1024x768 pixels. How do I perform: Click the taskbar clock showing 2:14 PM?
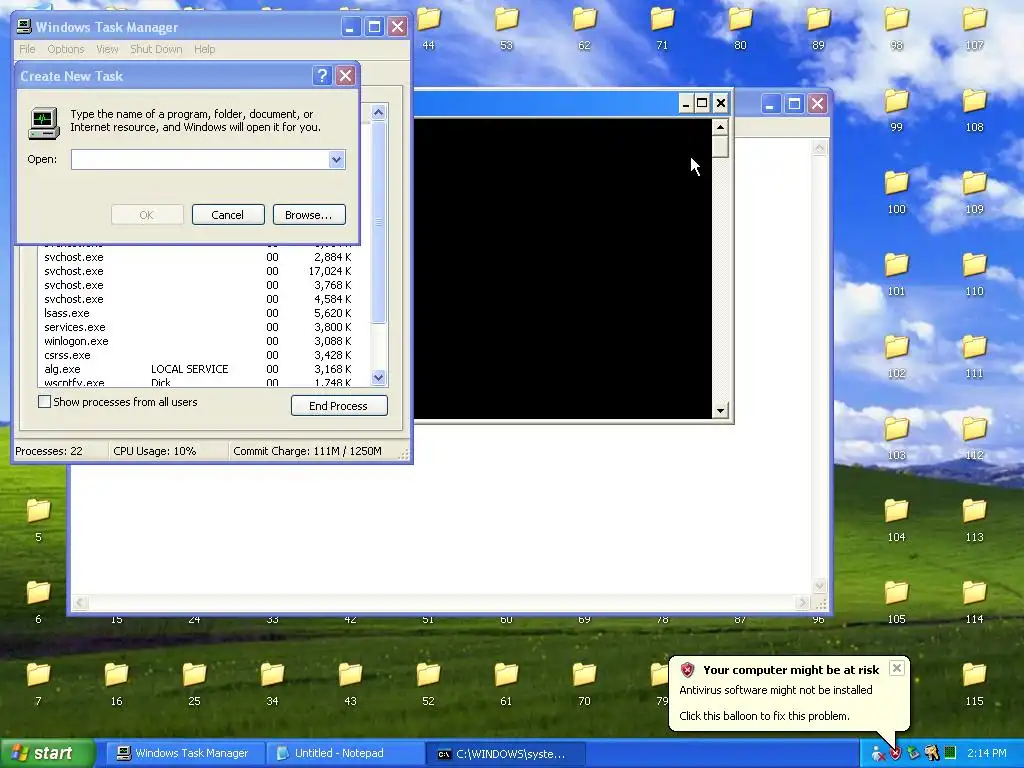(987, 754)
